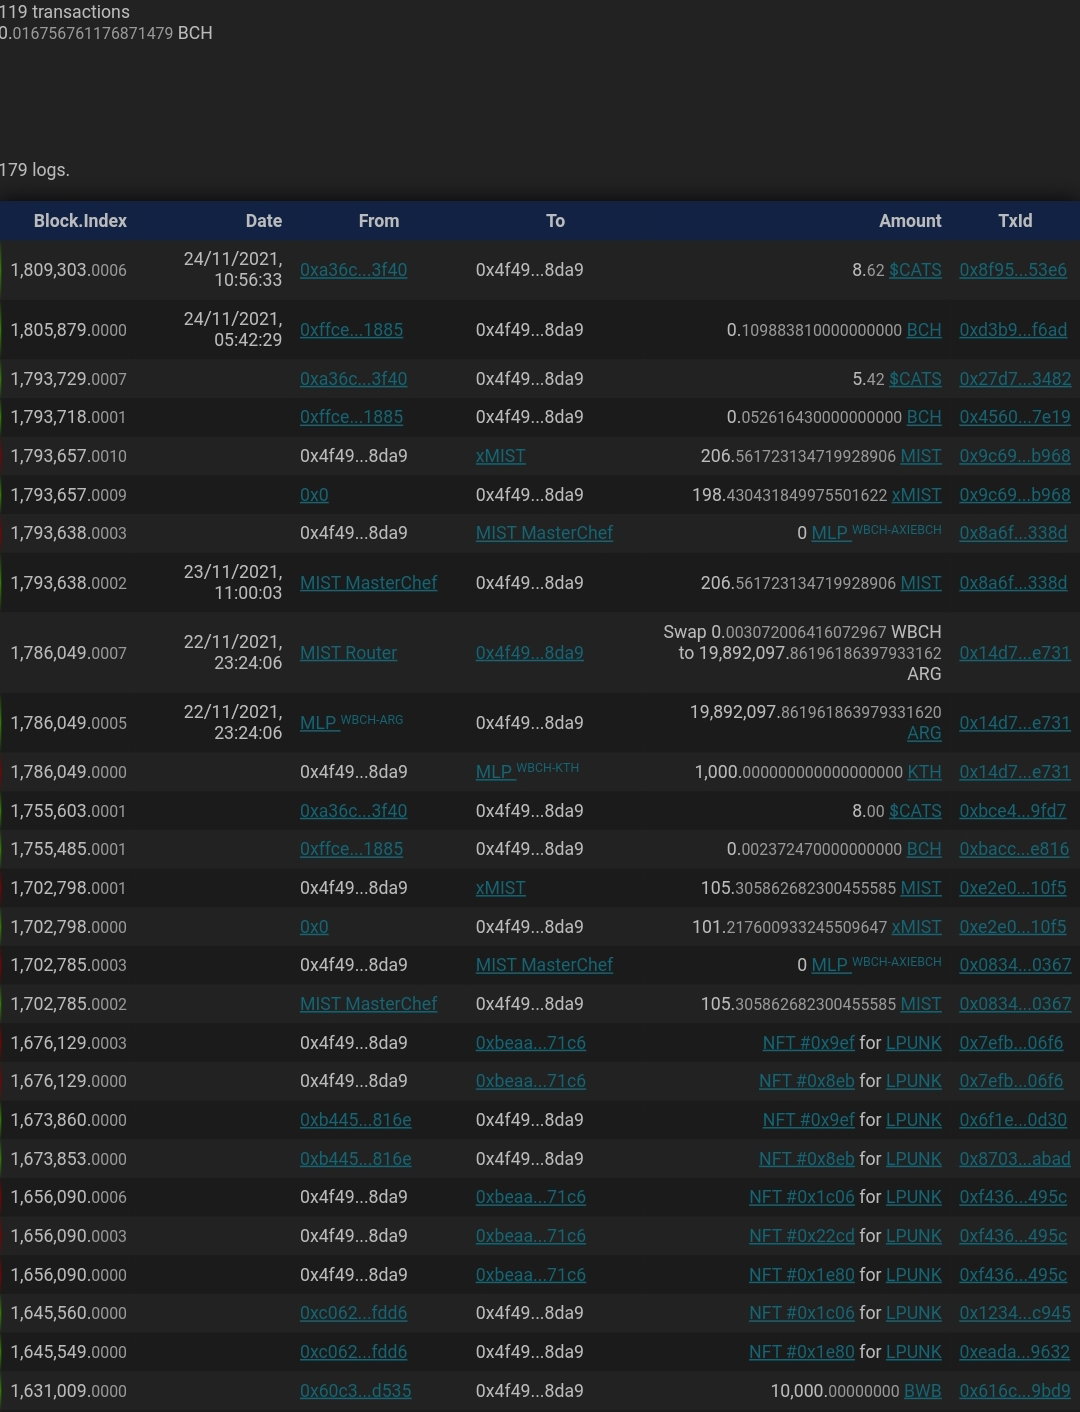Open sender 0xc062...fdd6 in row 1,645,560.0000
The width and height of the screenshot is (1080, 1412).
[353, 1313]
